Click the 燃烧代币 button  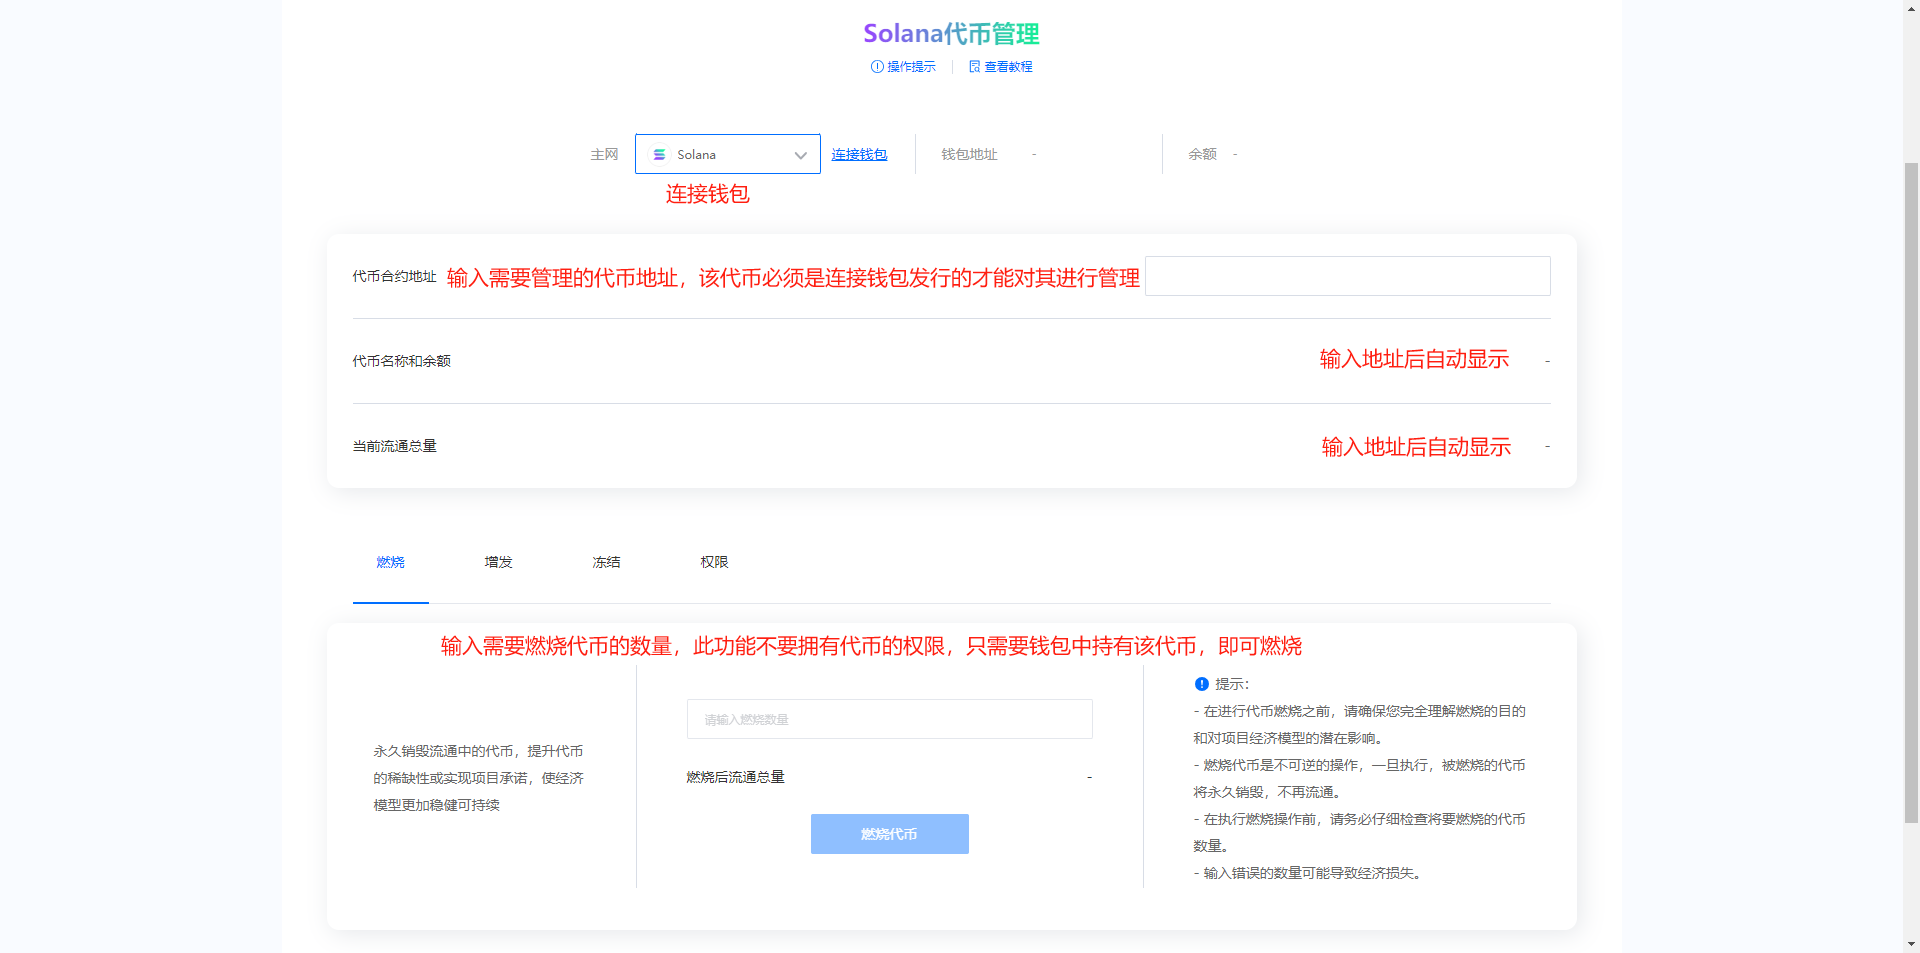(x=889, y=834)
